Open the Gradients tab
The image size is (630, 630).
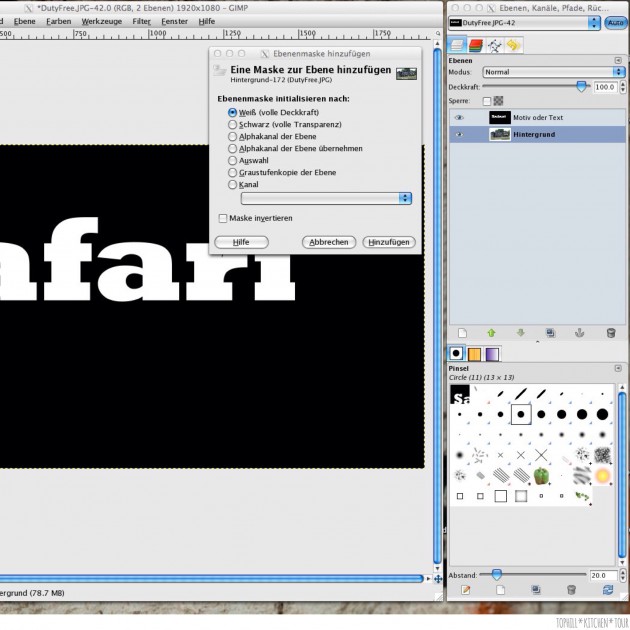click(492, 354)
